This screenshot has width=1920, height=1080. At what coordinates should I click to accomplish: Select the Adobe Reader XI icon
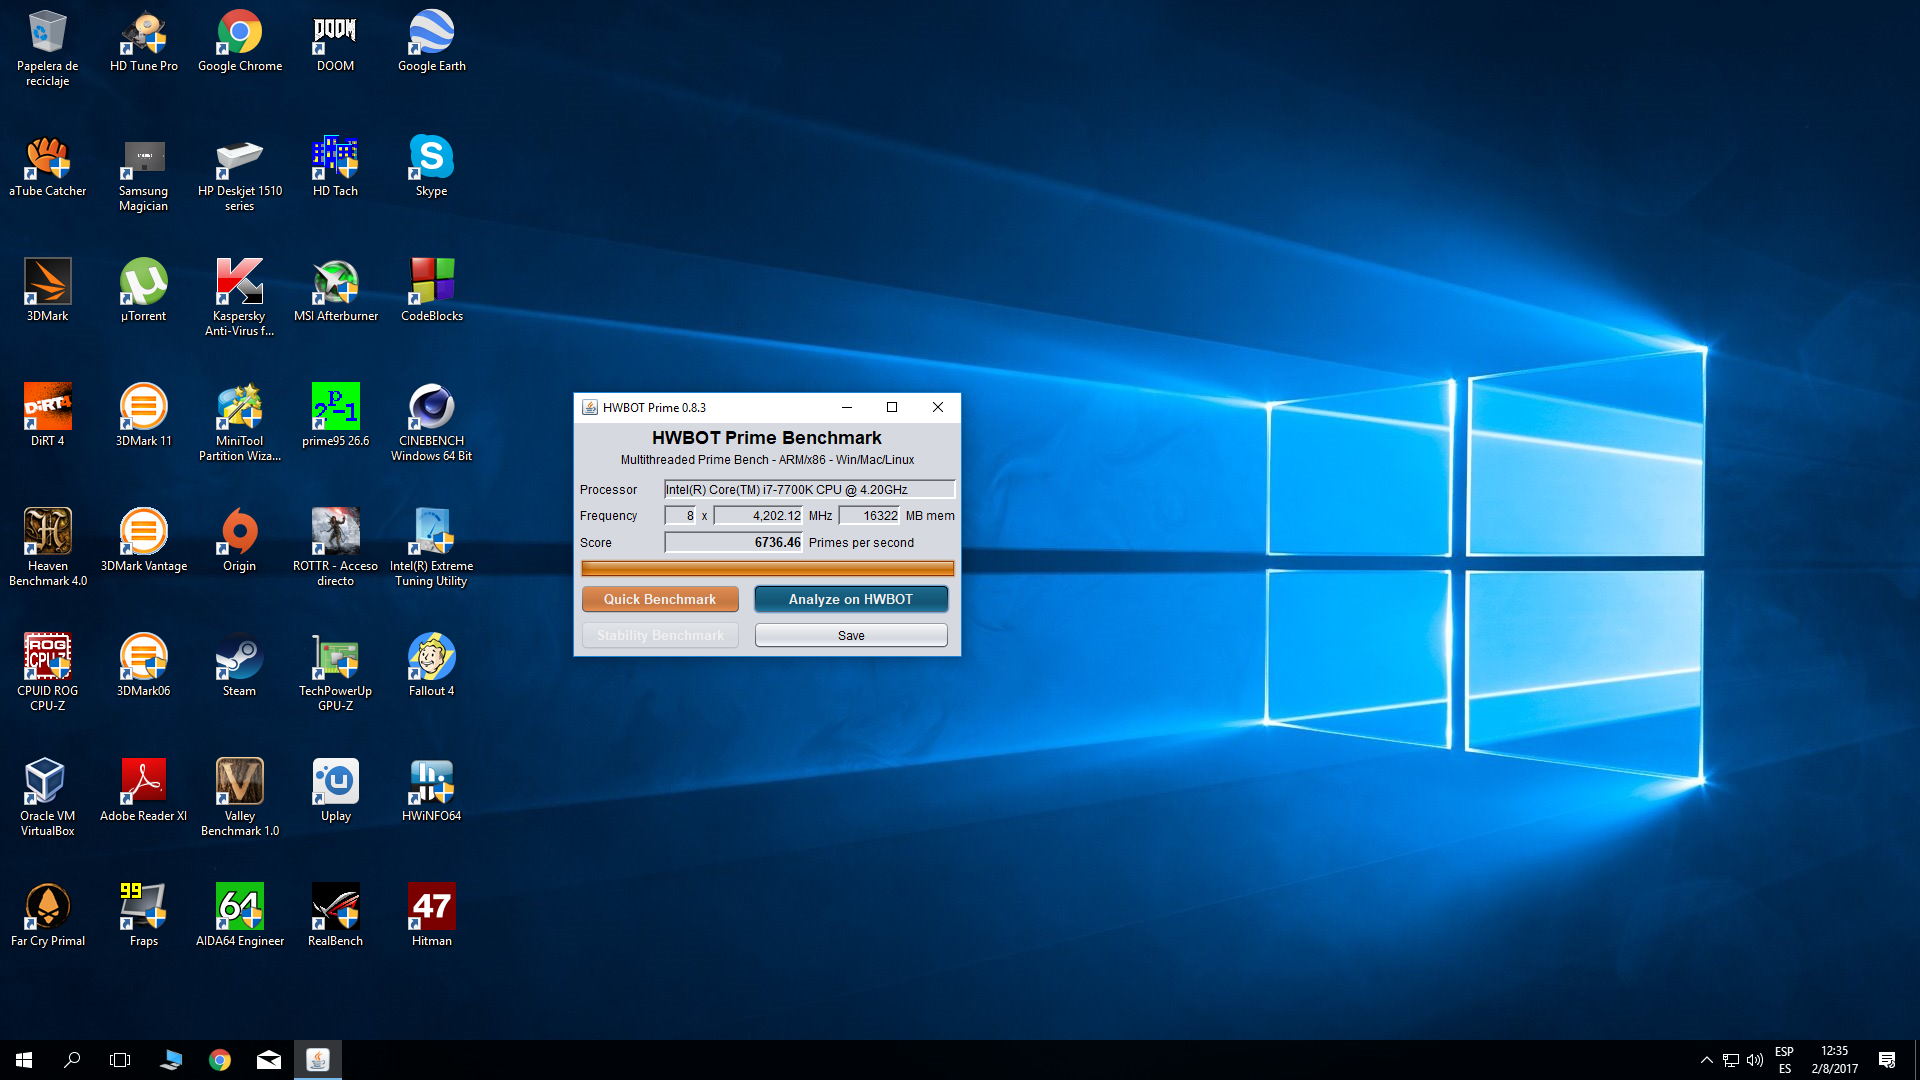pos(144,791)
